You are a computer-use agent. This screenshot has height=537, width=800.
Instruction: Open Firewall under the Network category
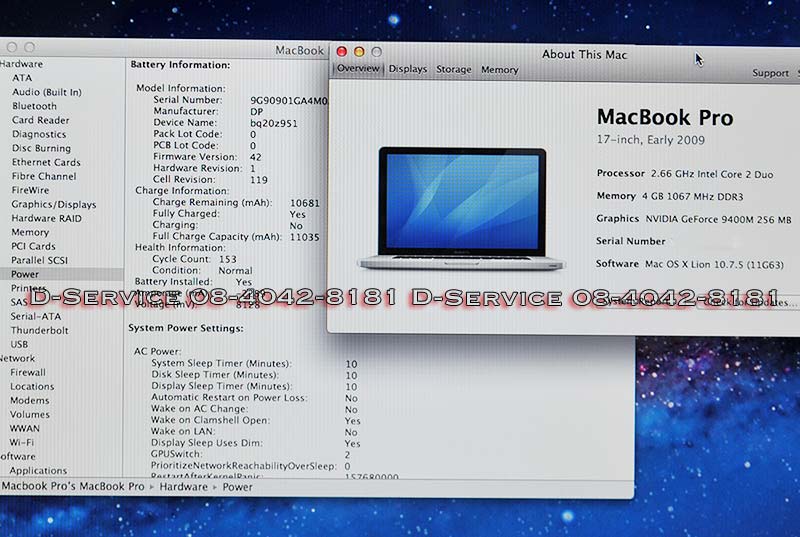[28, 372]
